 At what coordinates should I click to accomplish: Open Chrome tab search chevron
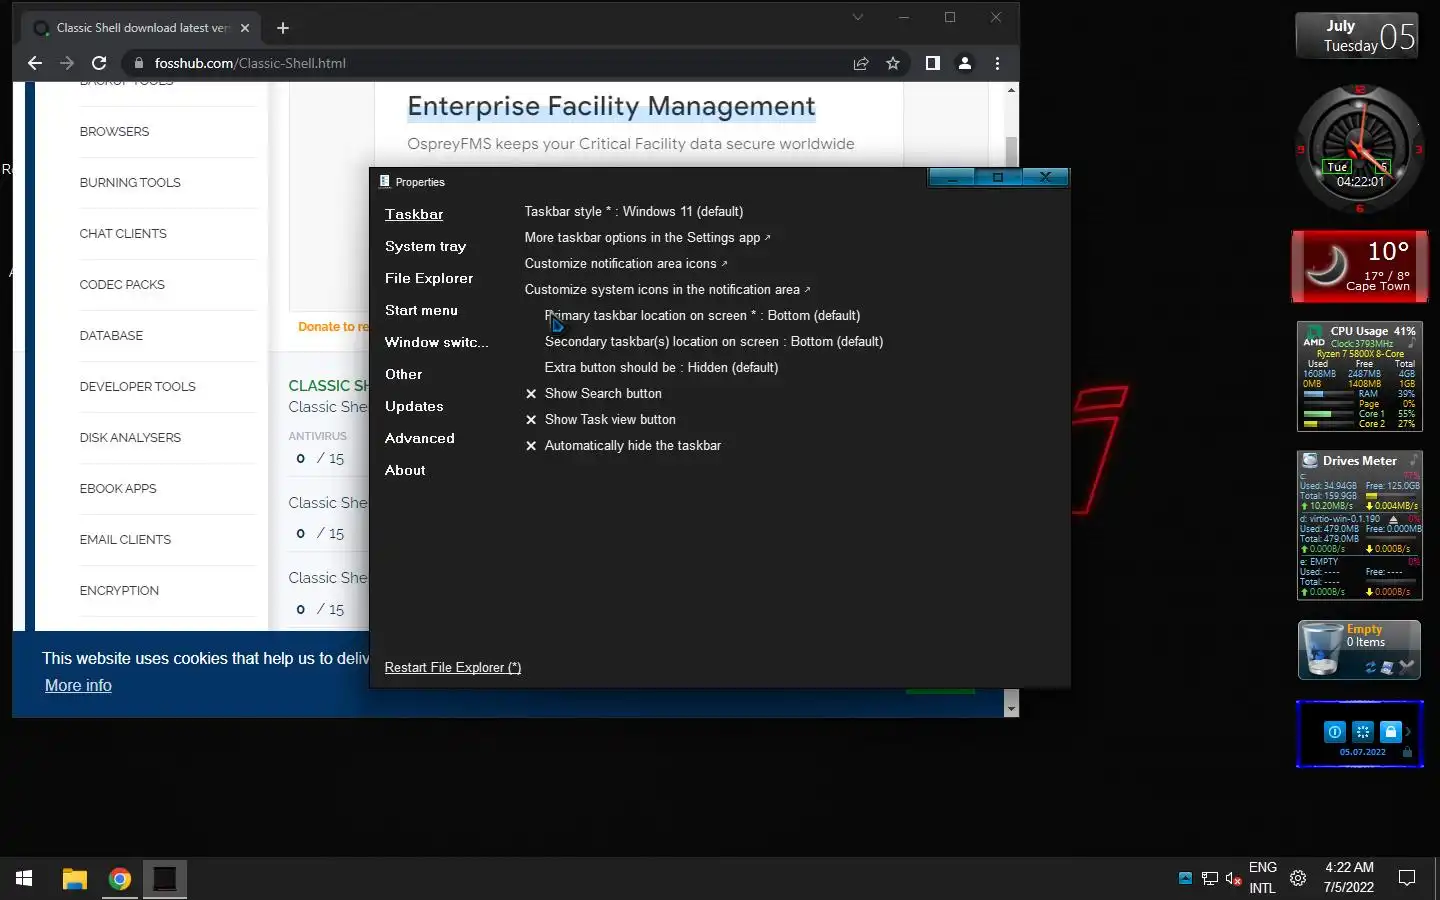click(x=857, y=17)
